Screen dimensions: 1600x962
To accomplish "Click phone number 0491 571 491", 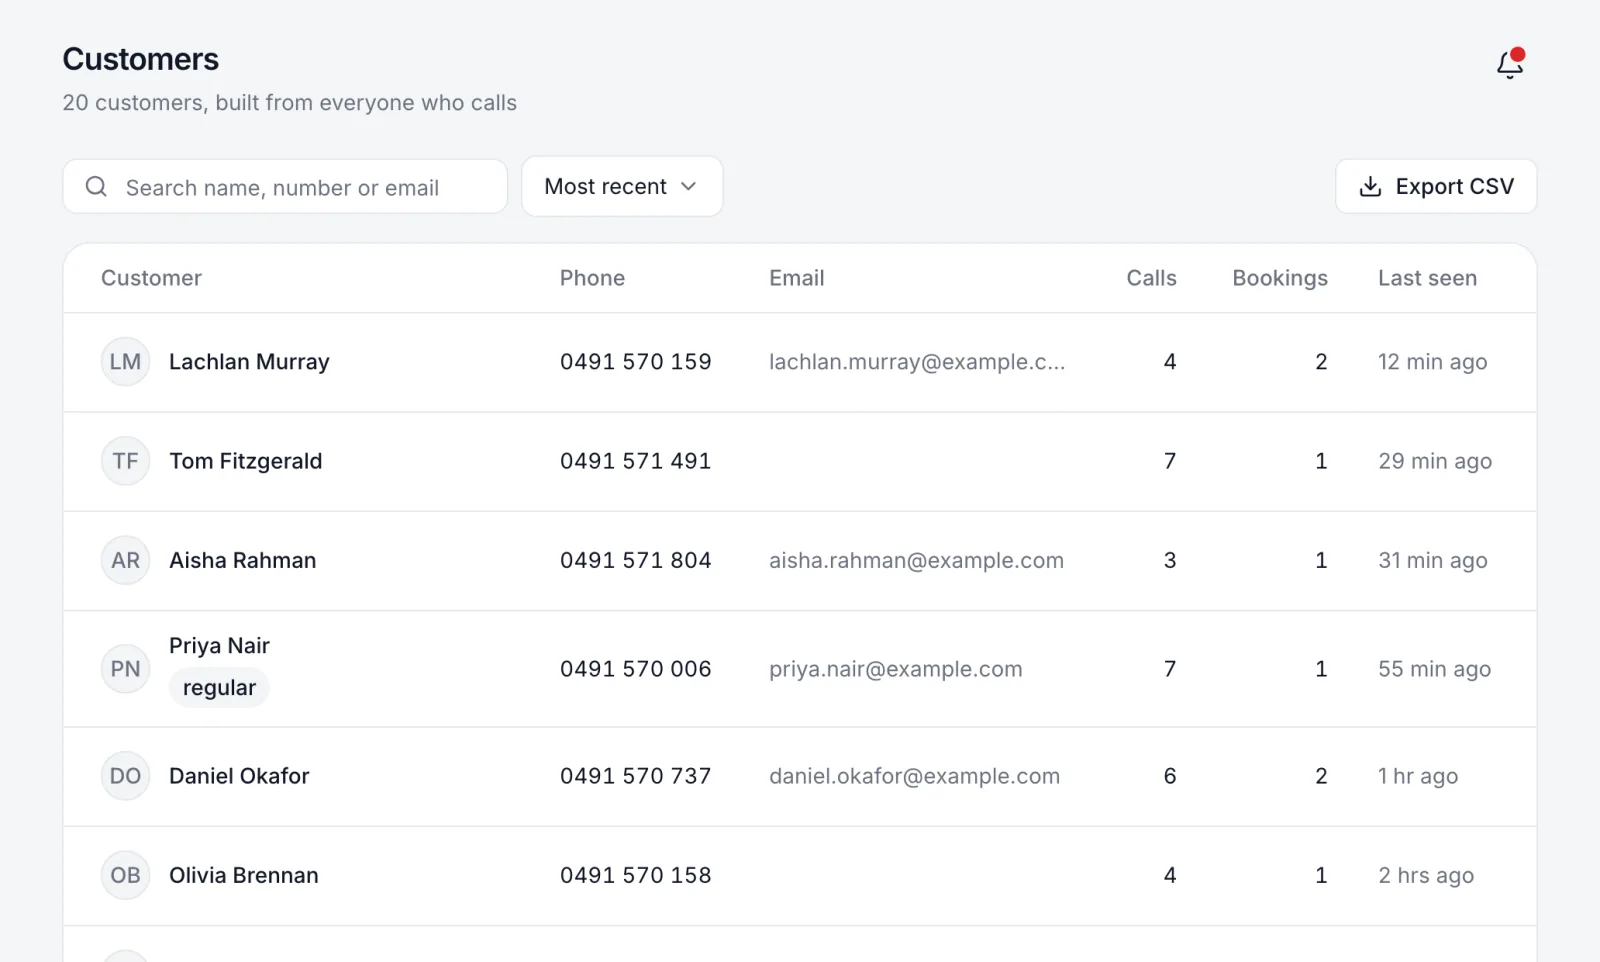I will (x=635, y=461).
